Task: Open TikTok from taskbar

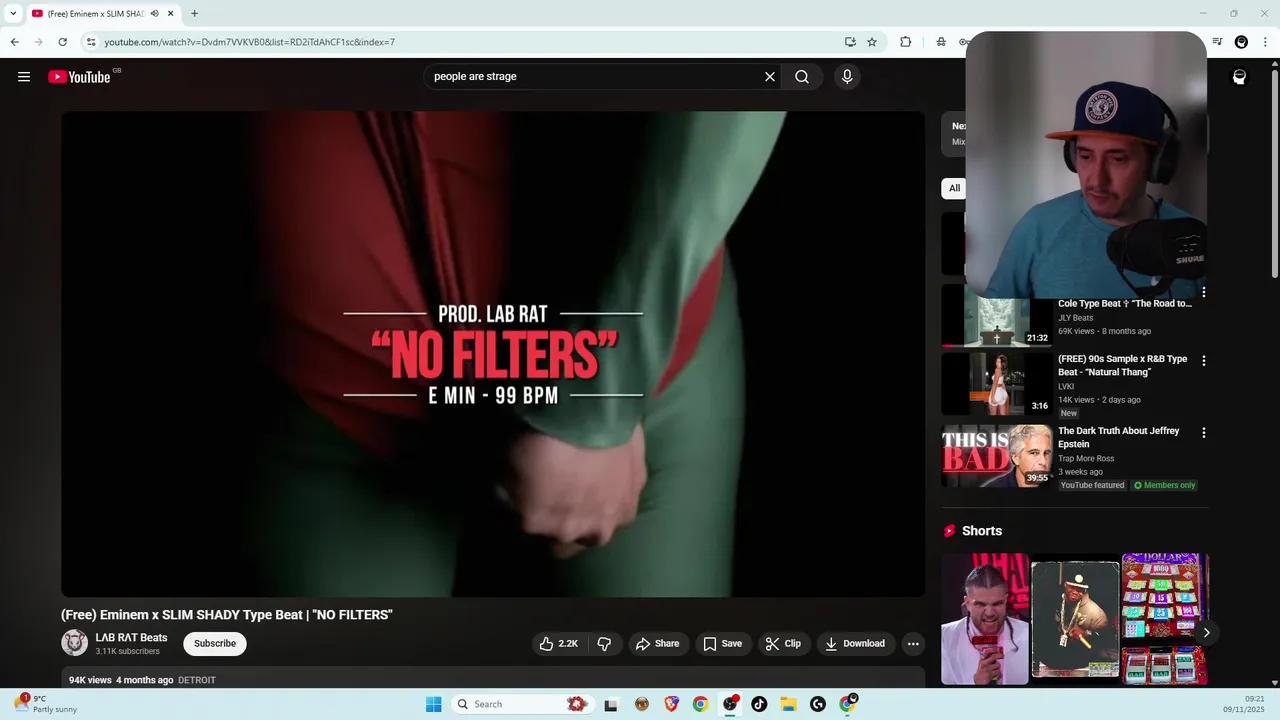Action: click(x=759, y=704)
